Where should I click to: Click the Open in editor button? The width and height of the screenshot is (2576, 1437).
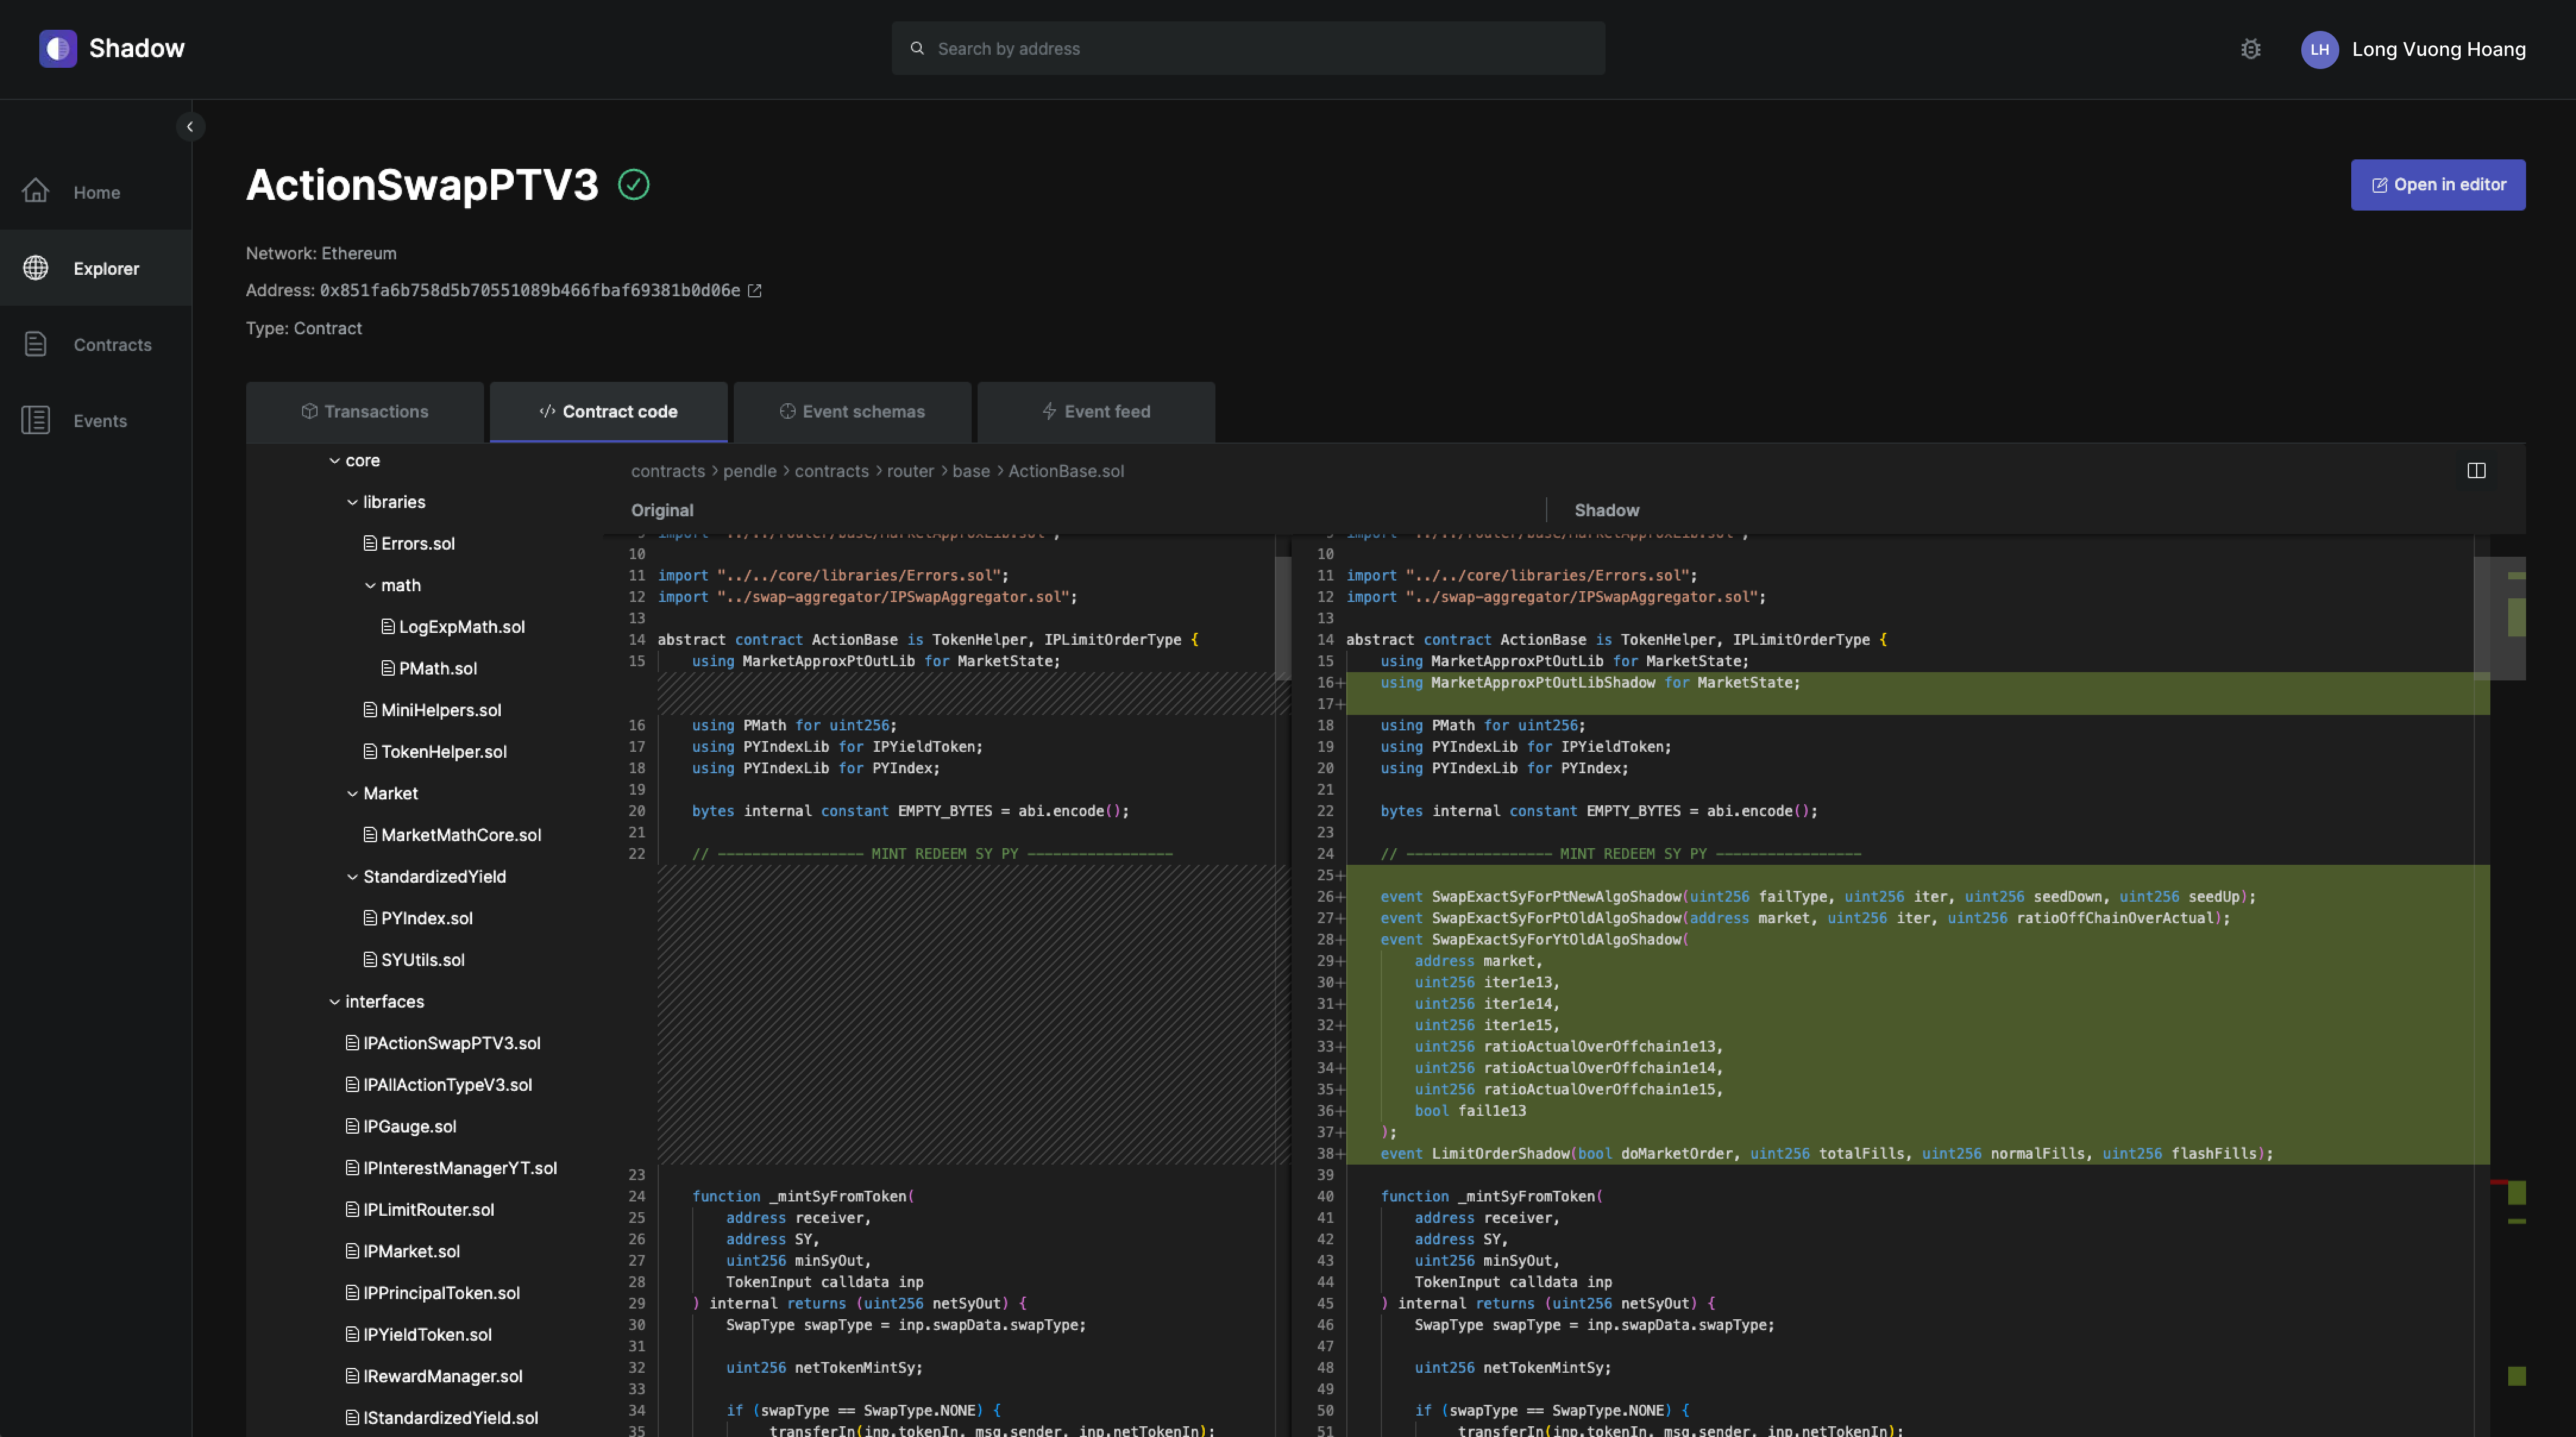click(x=2437, y=185)
